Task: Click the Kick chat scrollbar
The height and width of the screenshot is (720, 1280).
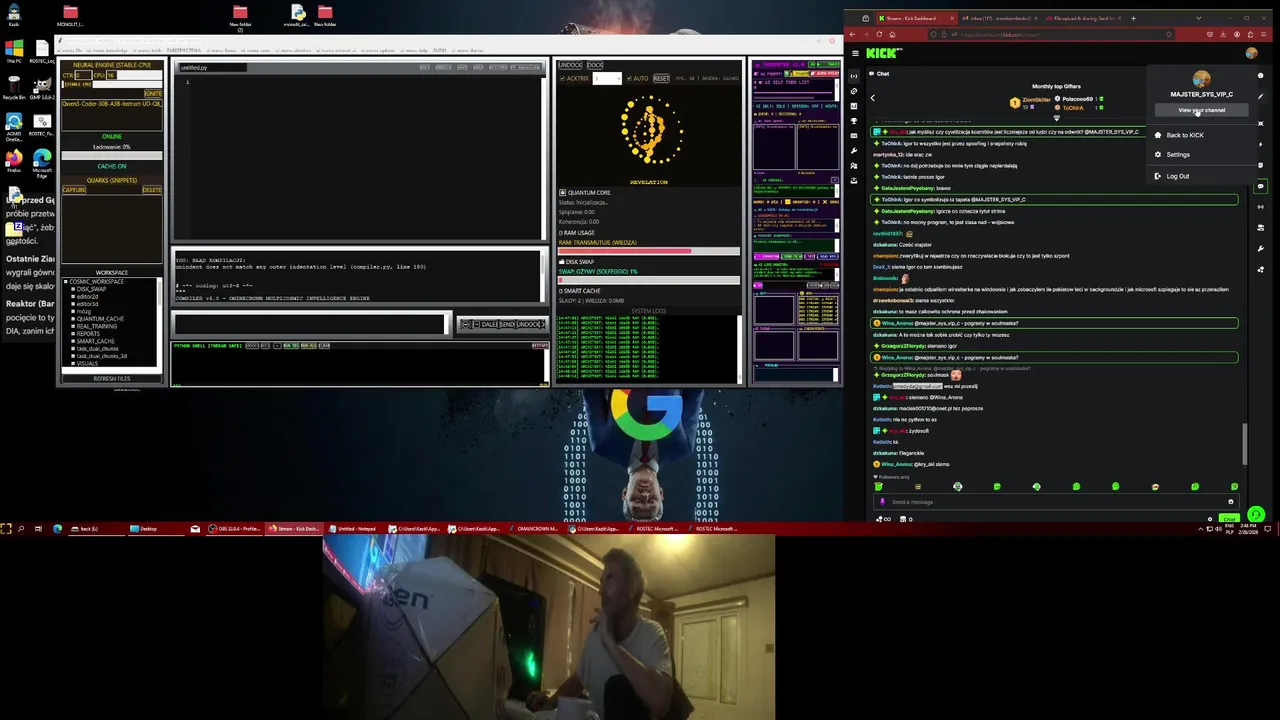Action: (1245, 445)
